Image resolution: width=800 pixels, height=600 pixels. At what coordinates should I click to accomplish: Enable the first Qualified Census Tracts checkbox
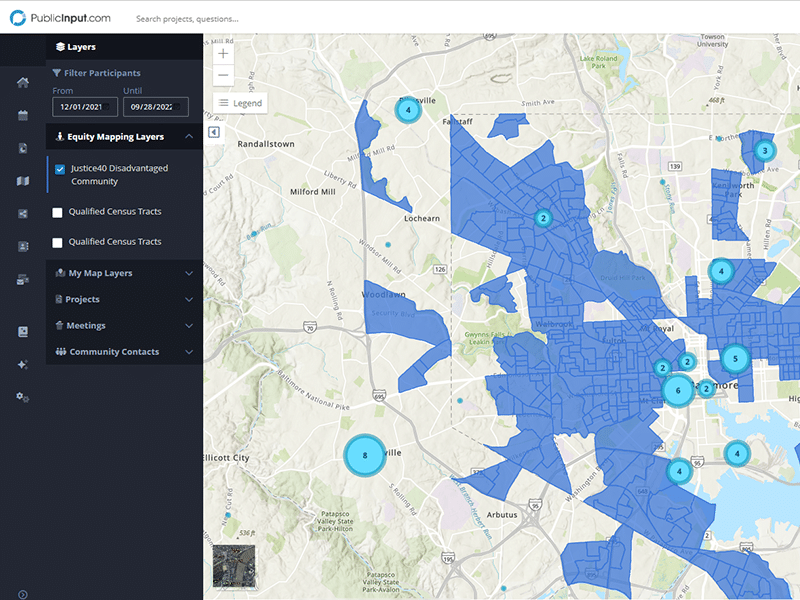58,212
